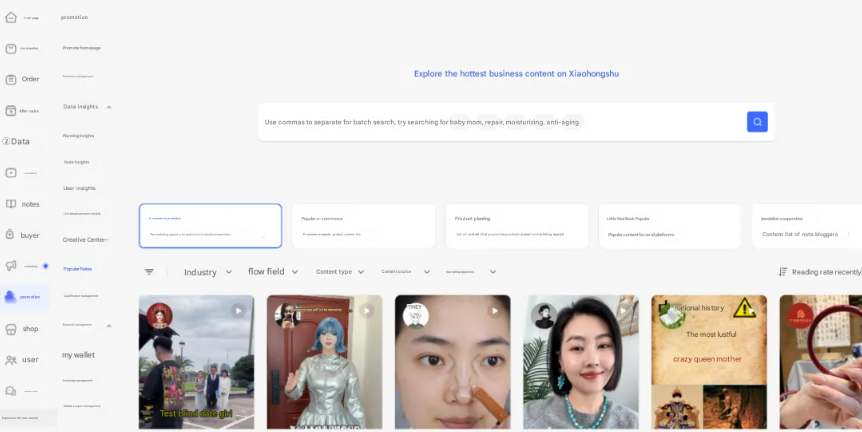Open Note insights menu item
Screen dimensions: 862x432
pyautogui.click(x=76, y=162)
